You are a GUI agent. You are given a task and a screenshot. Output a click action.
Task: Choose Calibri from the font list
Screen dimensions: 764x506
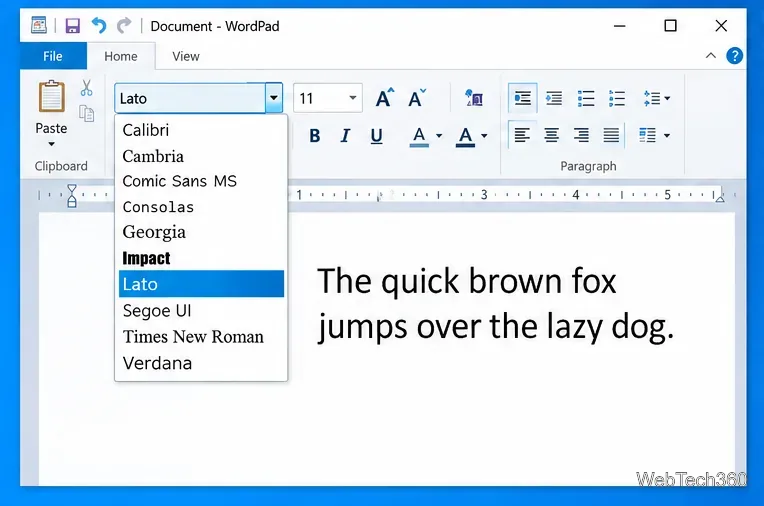point(201,130)
